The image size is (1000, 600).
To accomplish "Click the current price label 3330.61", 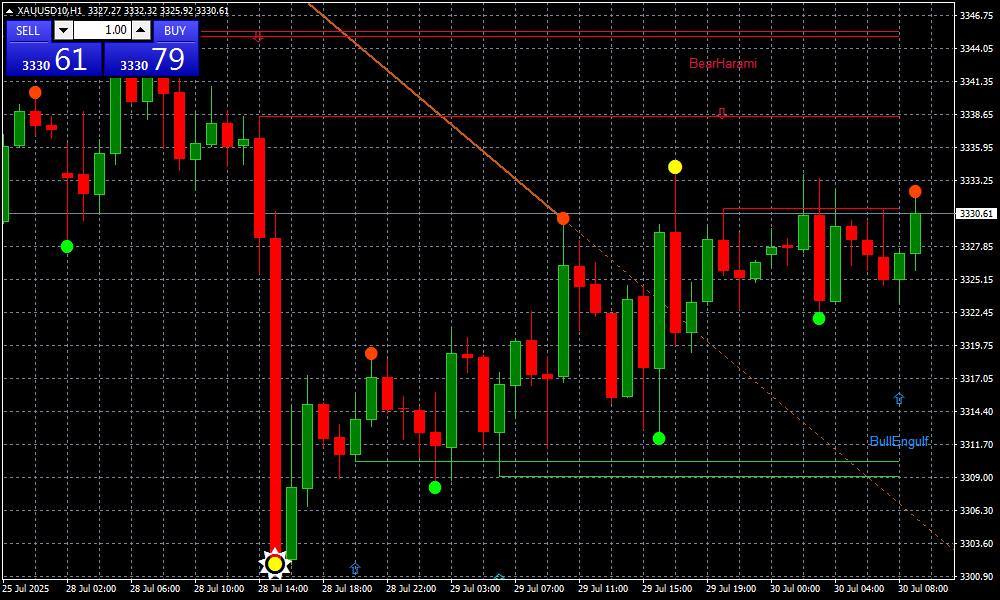I will pos(976,213).
